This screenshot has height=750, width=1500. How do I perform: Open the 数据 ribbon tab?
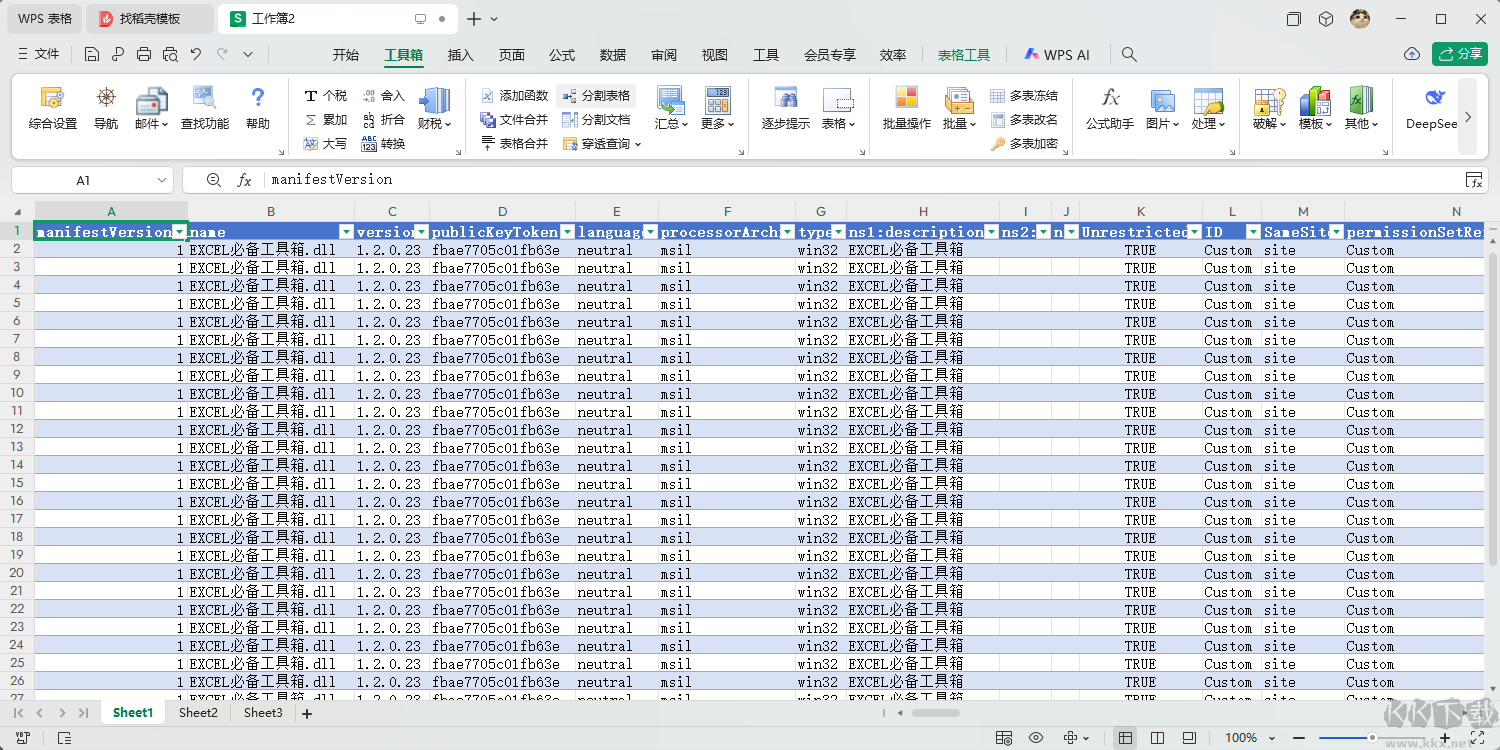613,55
